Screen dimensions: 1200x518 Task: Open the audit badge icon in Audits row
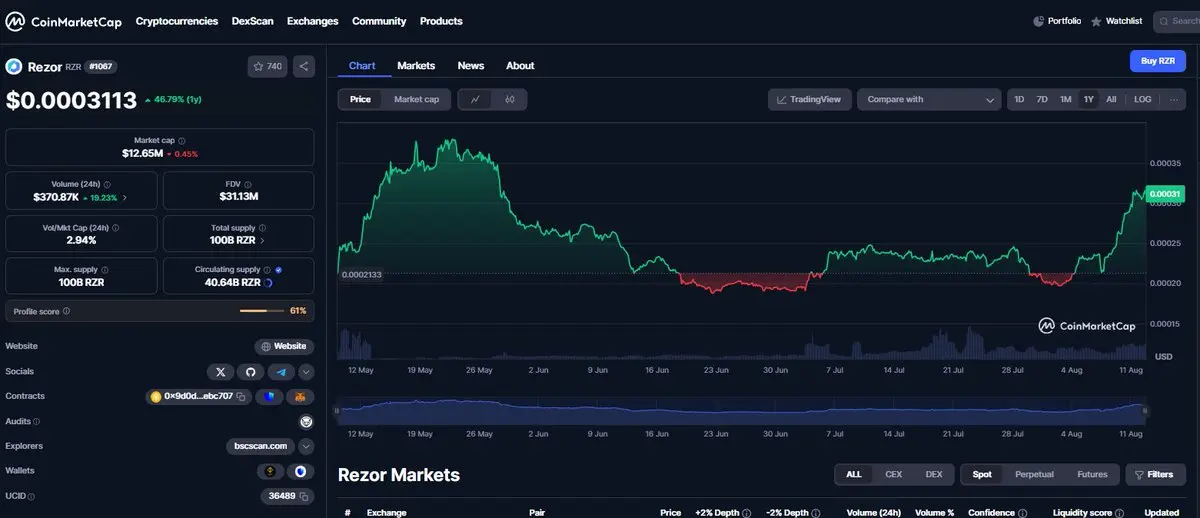pyautogui.click(x=307, y=421)
